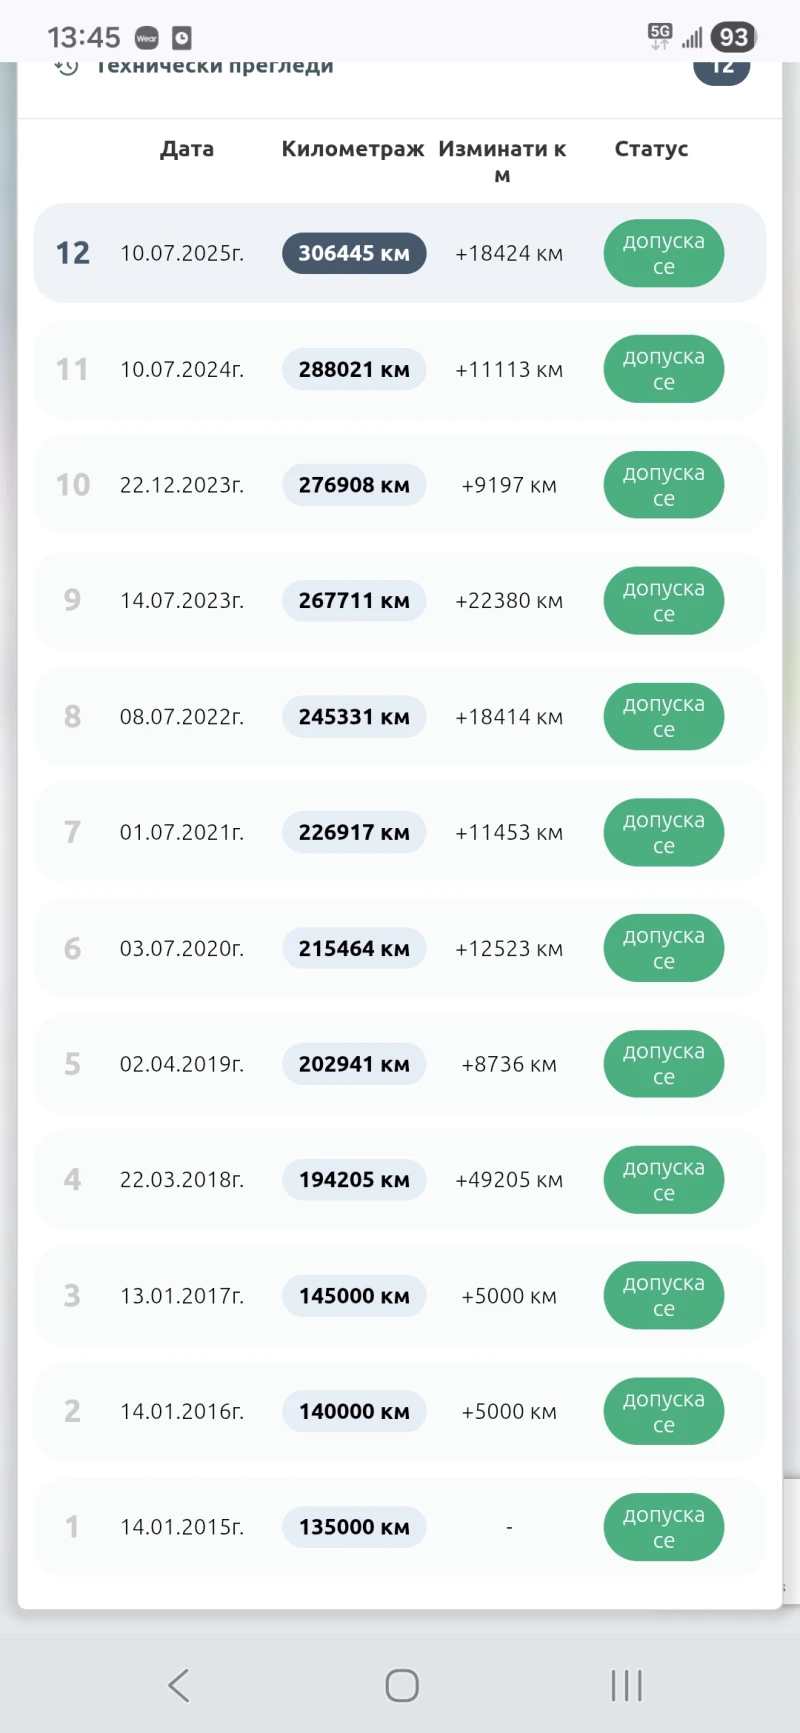Tap the 276908 км mileage badge
The height and width of the screenshot is (1733, 800).
pos(354,485)
